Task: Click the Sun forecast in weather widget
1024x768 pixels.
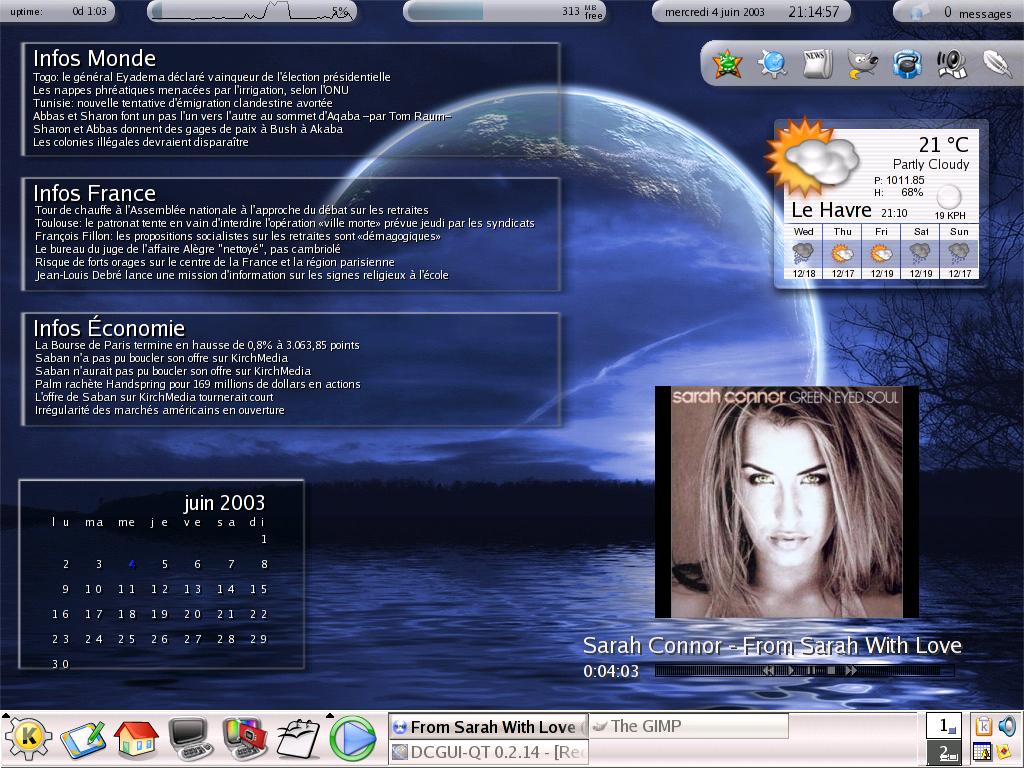Action: (959, 252)
